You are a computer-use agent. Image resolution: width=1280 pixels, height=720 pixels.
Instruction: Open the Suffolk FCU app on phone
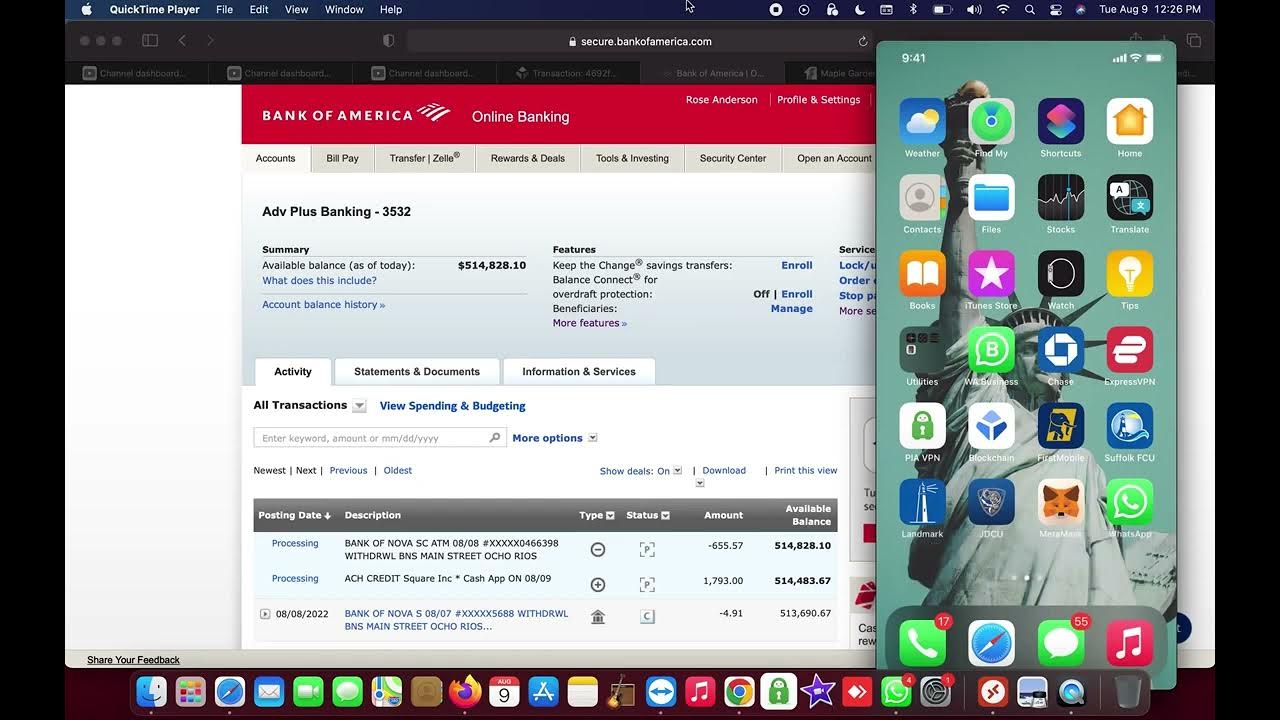1129,426
